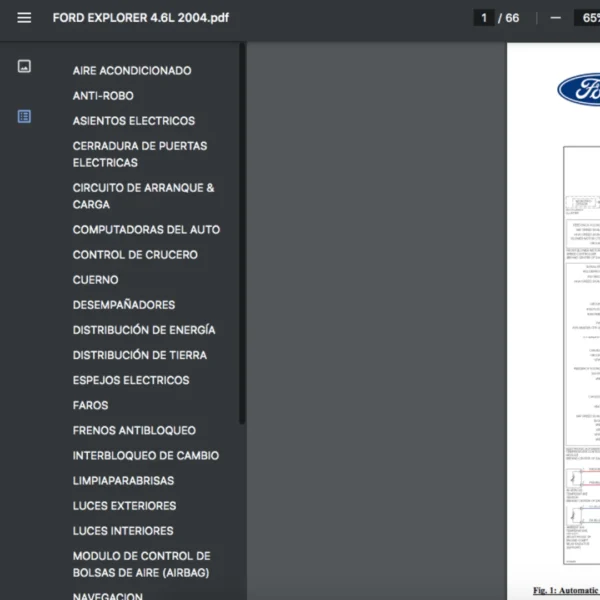The width and height of the screenshot is (600, 600).
Task: Go to ASIENTOS ELECTRICOS section
Action: coord(134,121)
